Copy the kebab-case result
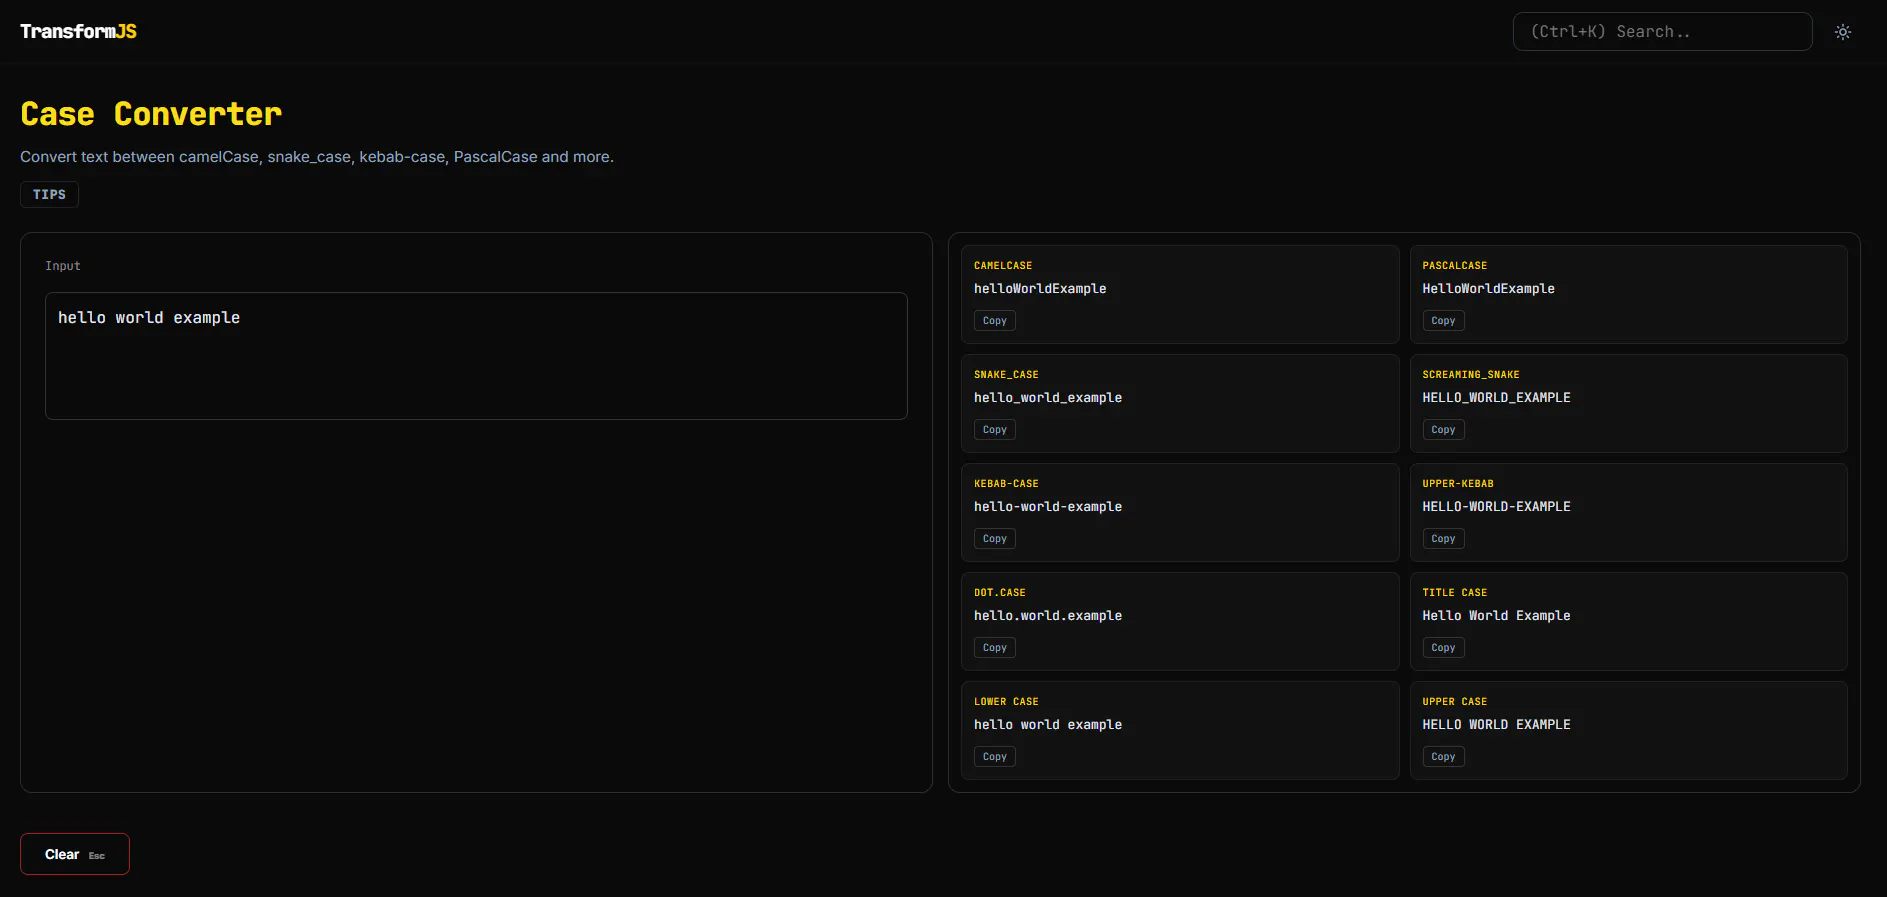This screenshot has width=1887, height=897. 994,539
